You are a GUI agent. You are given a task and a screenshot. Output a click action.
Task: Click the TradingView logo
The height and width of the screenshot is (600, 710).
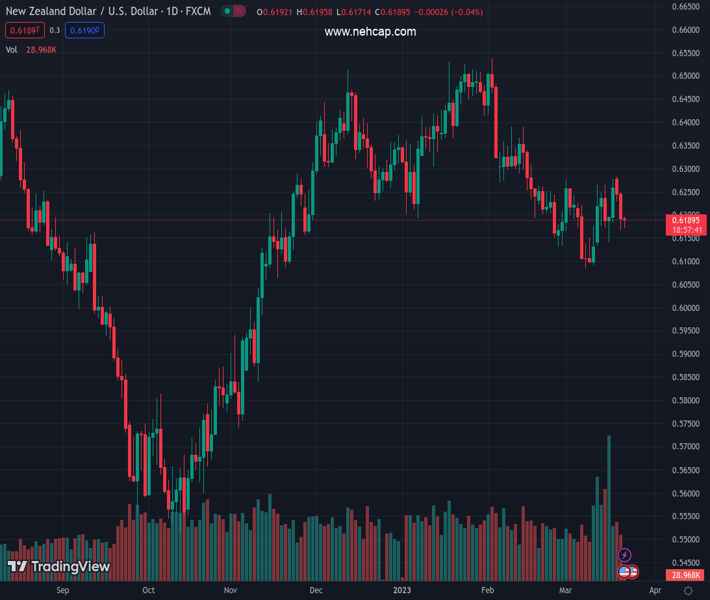[x=58, y=567]
